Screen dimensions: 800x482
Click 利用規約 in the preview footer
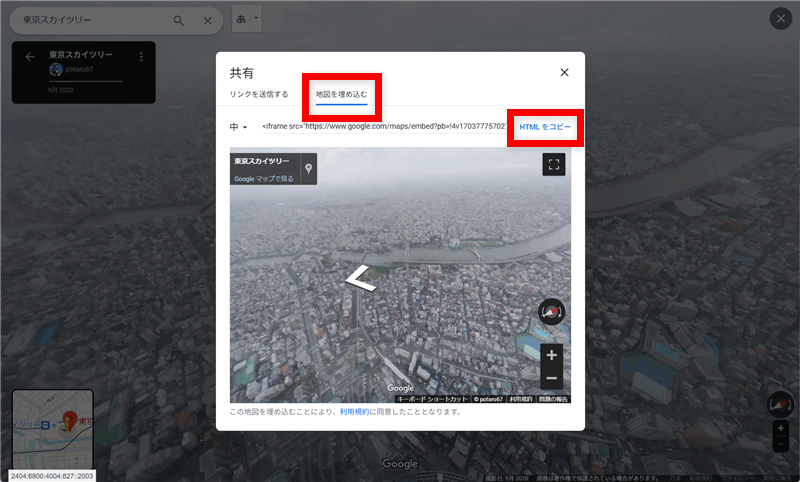click(520, 399)
